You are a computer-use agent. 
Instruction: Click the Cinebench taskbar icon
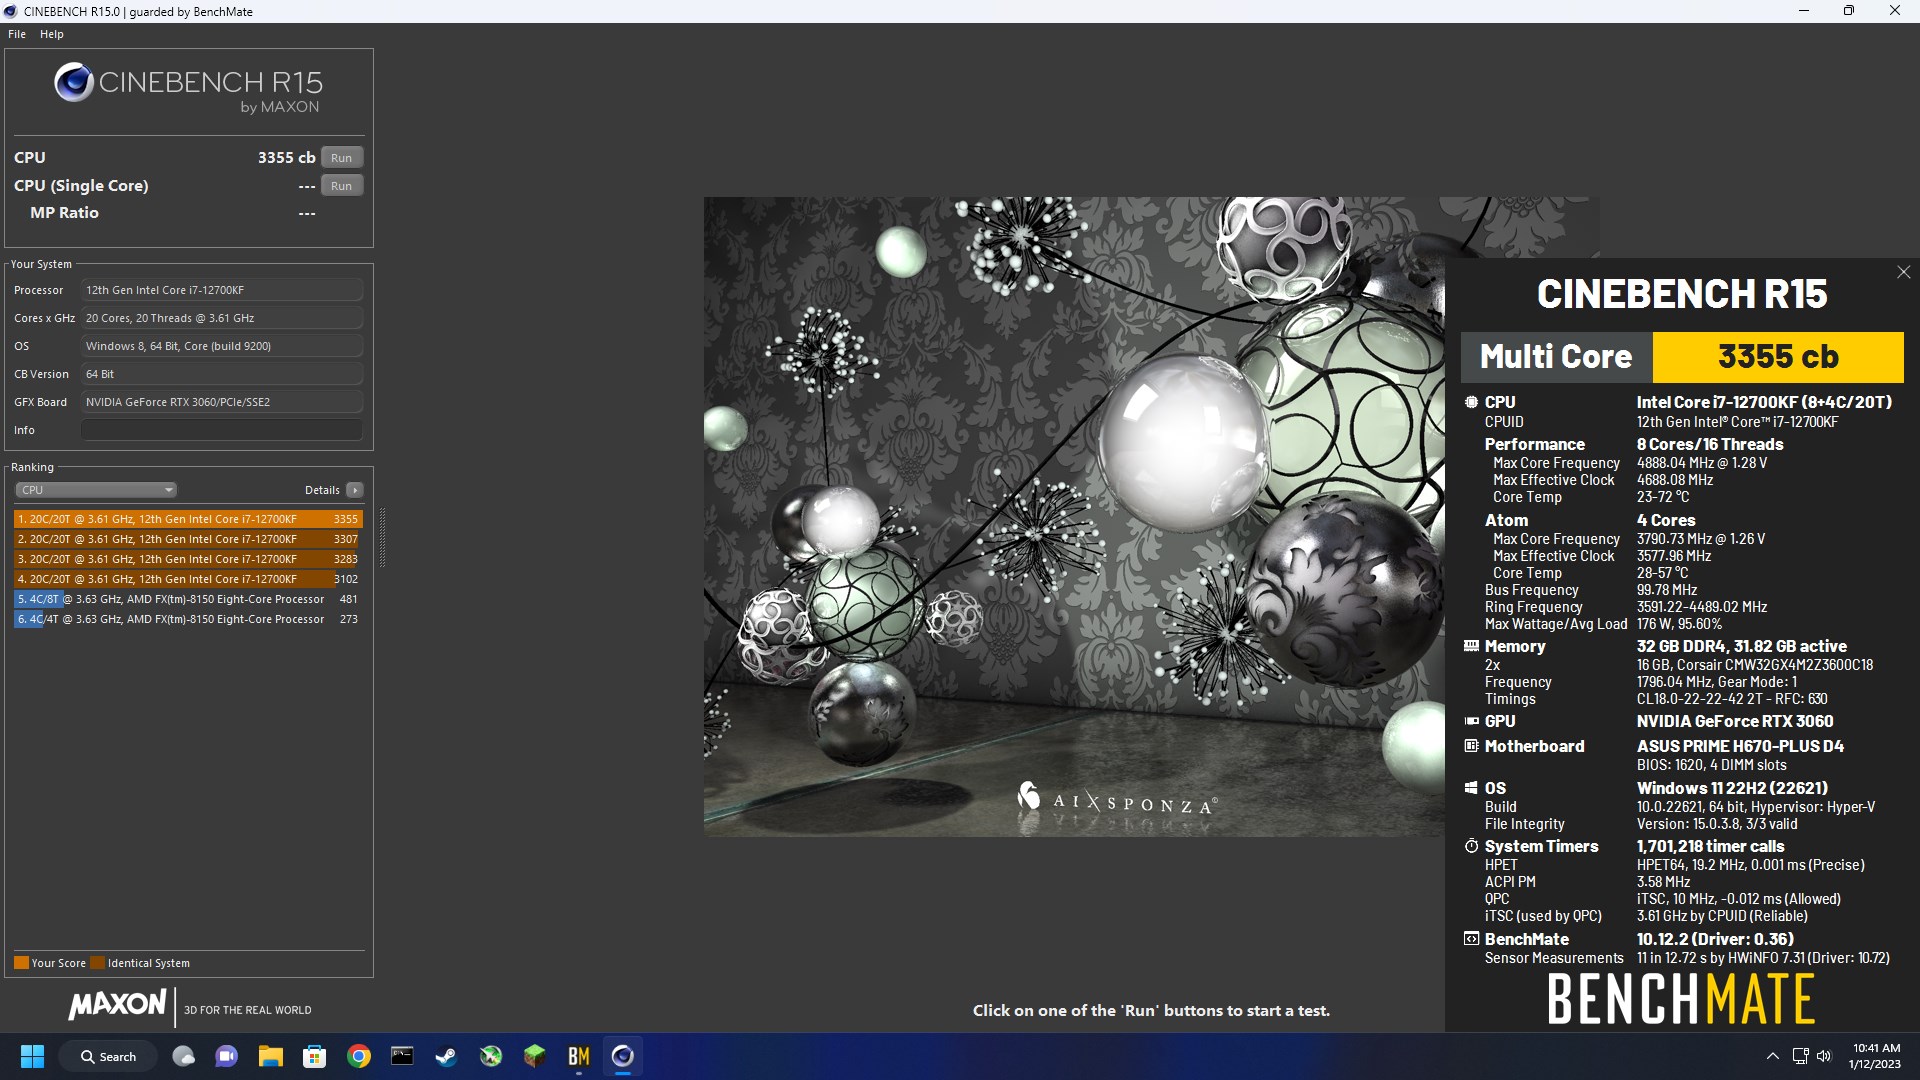[622, 1056]
